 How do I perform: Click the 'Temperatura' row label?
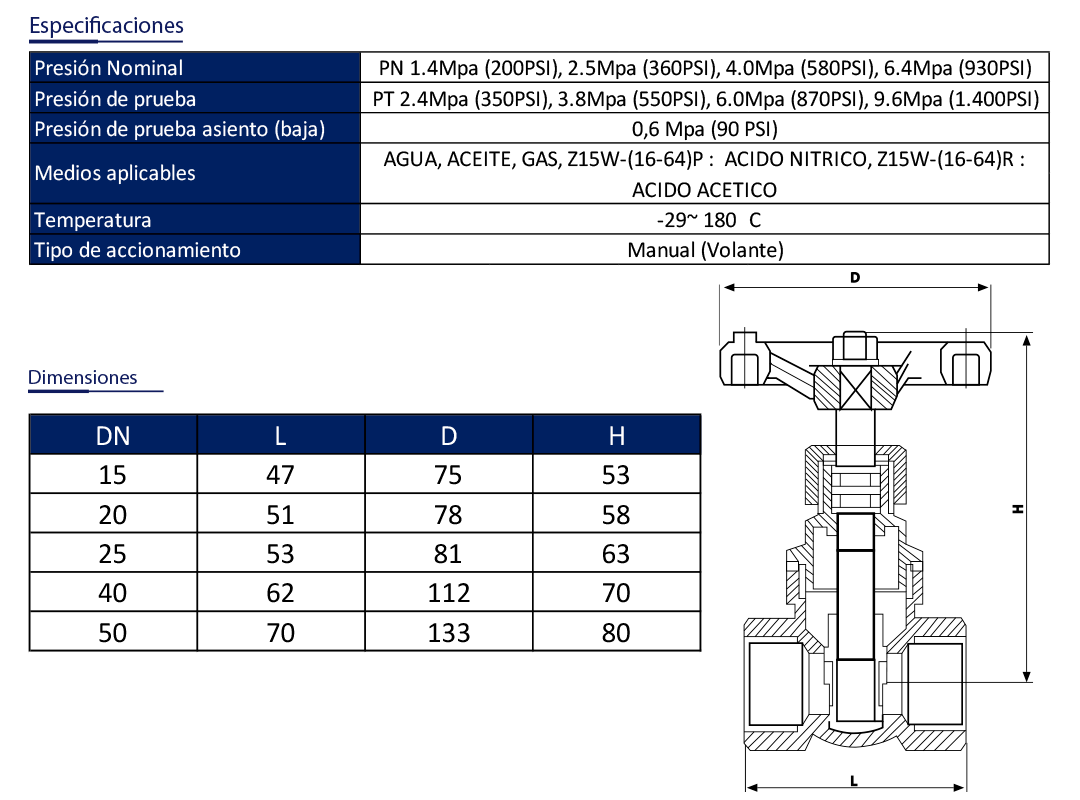[x=93, y=220]
